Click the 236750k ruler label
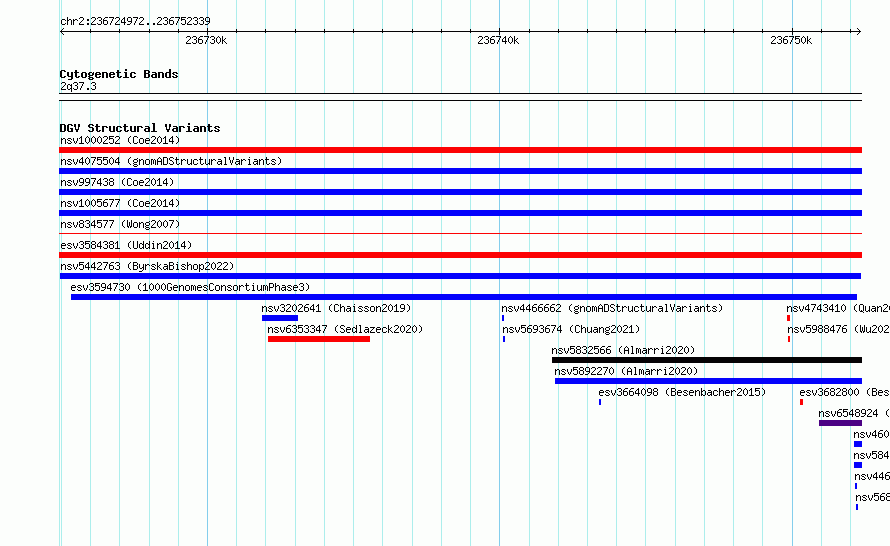The width and height of the screenshot is (890, 546). point(791,40)
